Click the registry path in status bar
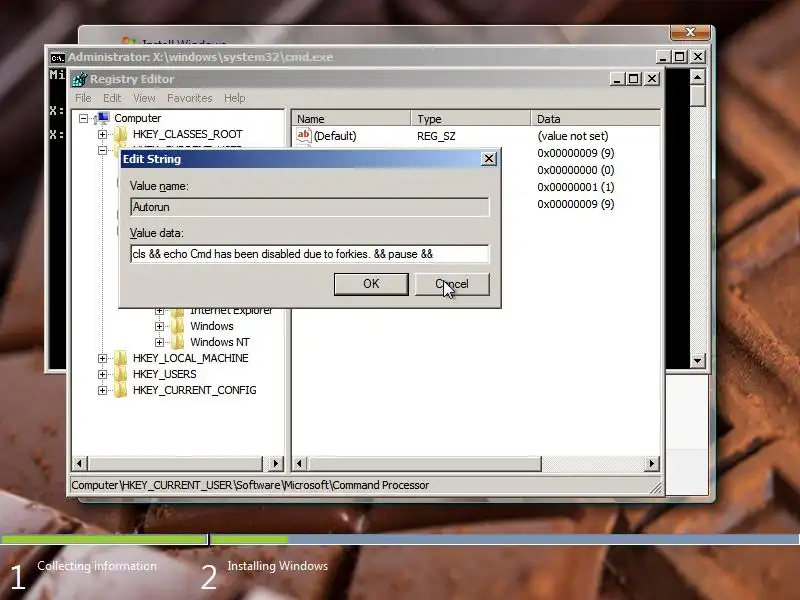Screen dimensions: 800x600 (250, 485)
